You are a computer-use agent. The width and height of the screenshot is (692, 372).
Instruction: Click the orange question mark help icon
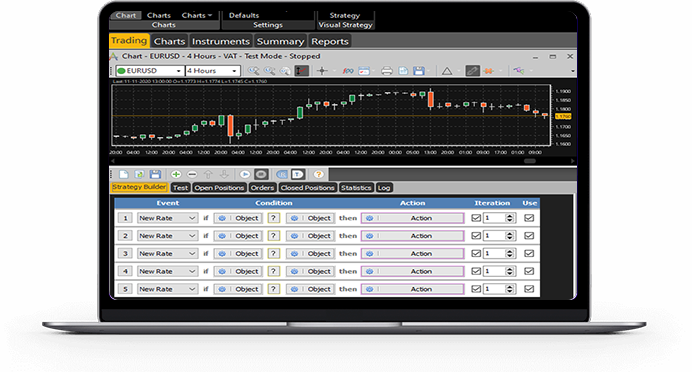click(x=318, y=174)
